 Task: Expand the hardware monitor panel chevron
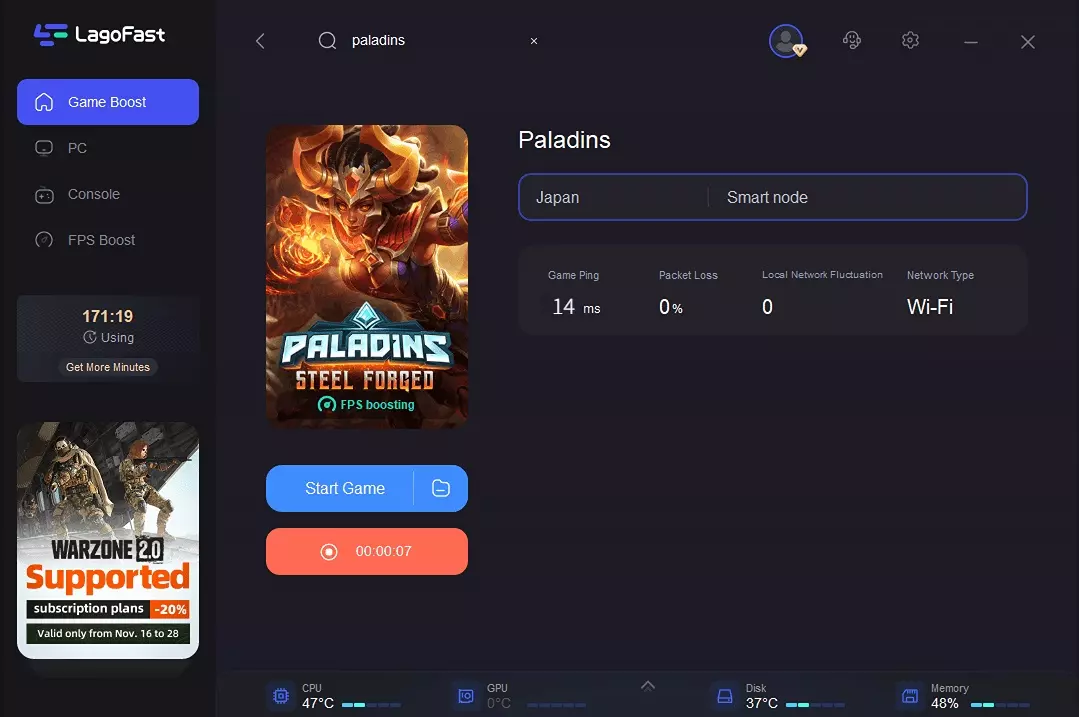click(648, 686)
